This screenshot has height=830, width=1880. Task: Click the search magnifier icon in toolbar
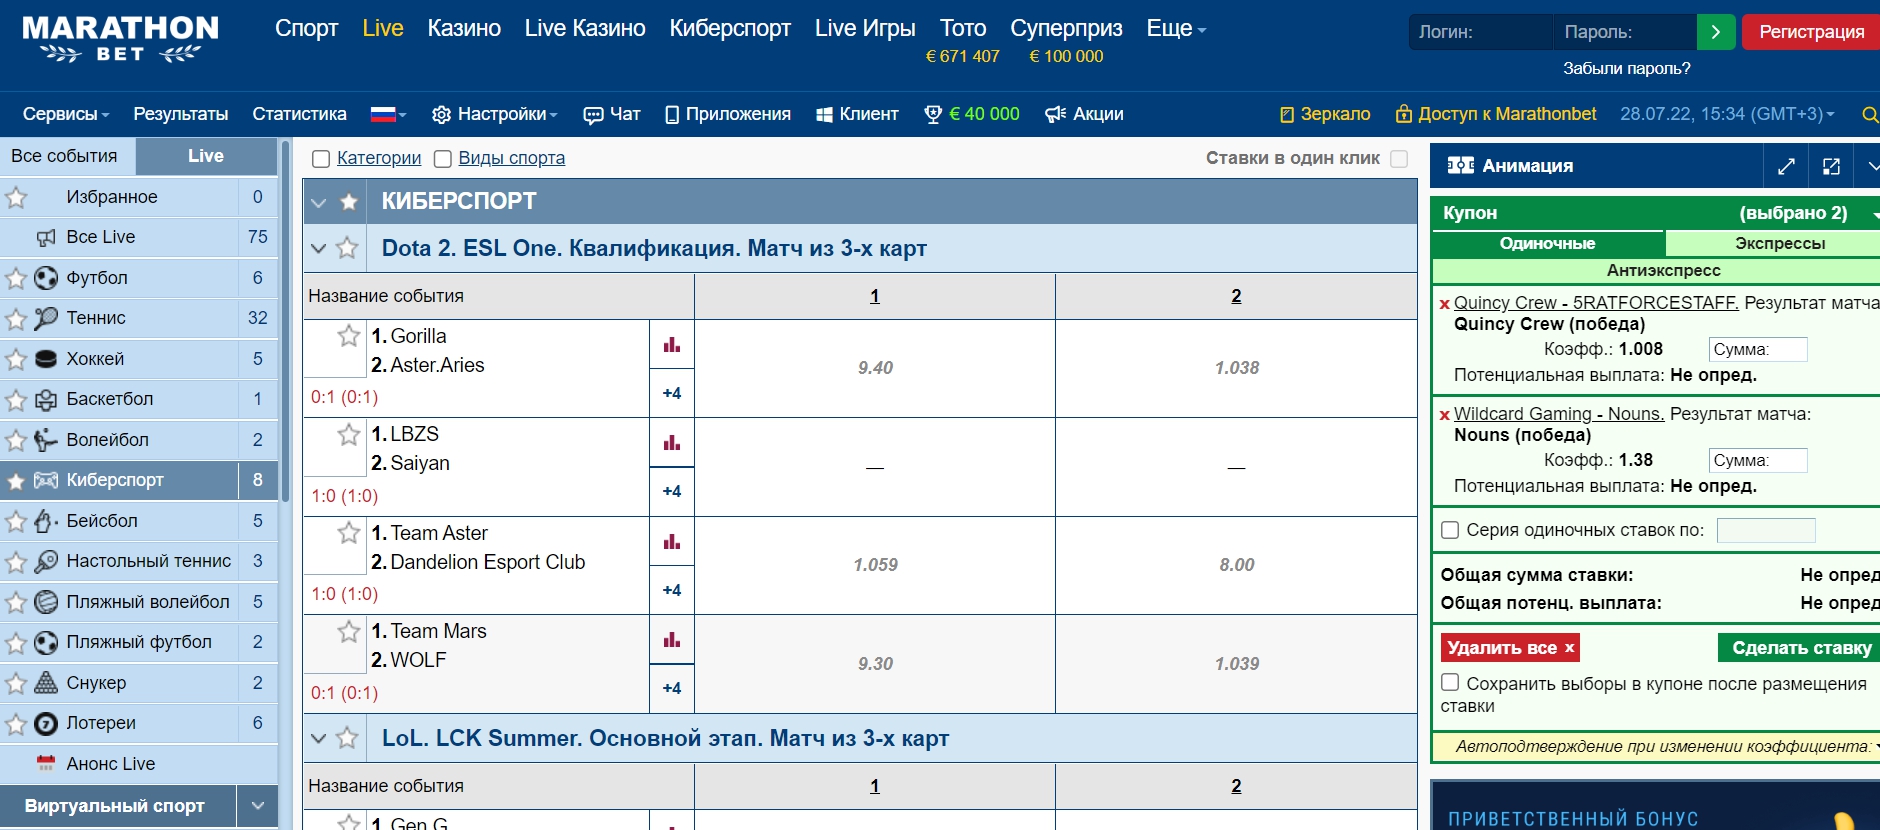click(1868, 115)
